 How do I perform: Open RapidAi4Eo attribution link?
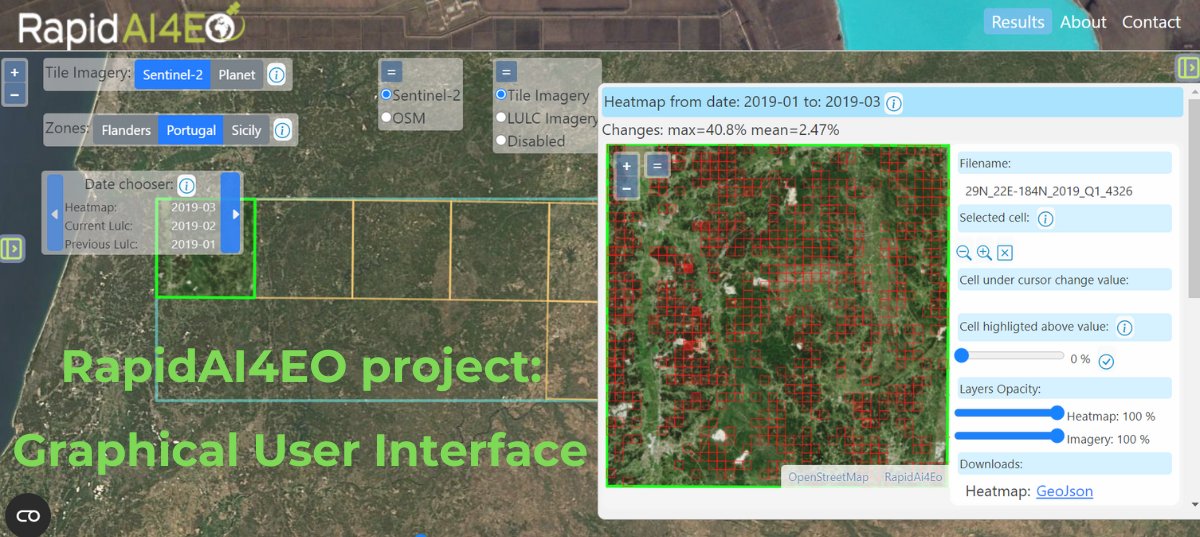click(913, 477)
